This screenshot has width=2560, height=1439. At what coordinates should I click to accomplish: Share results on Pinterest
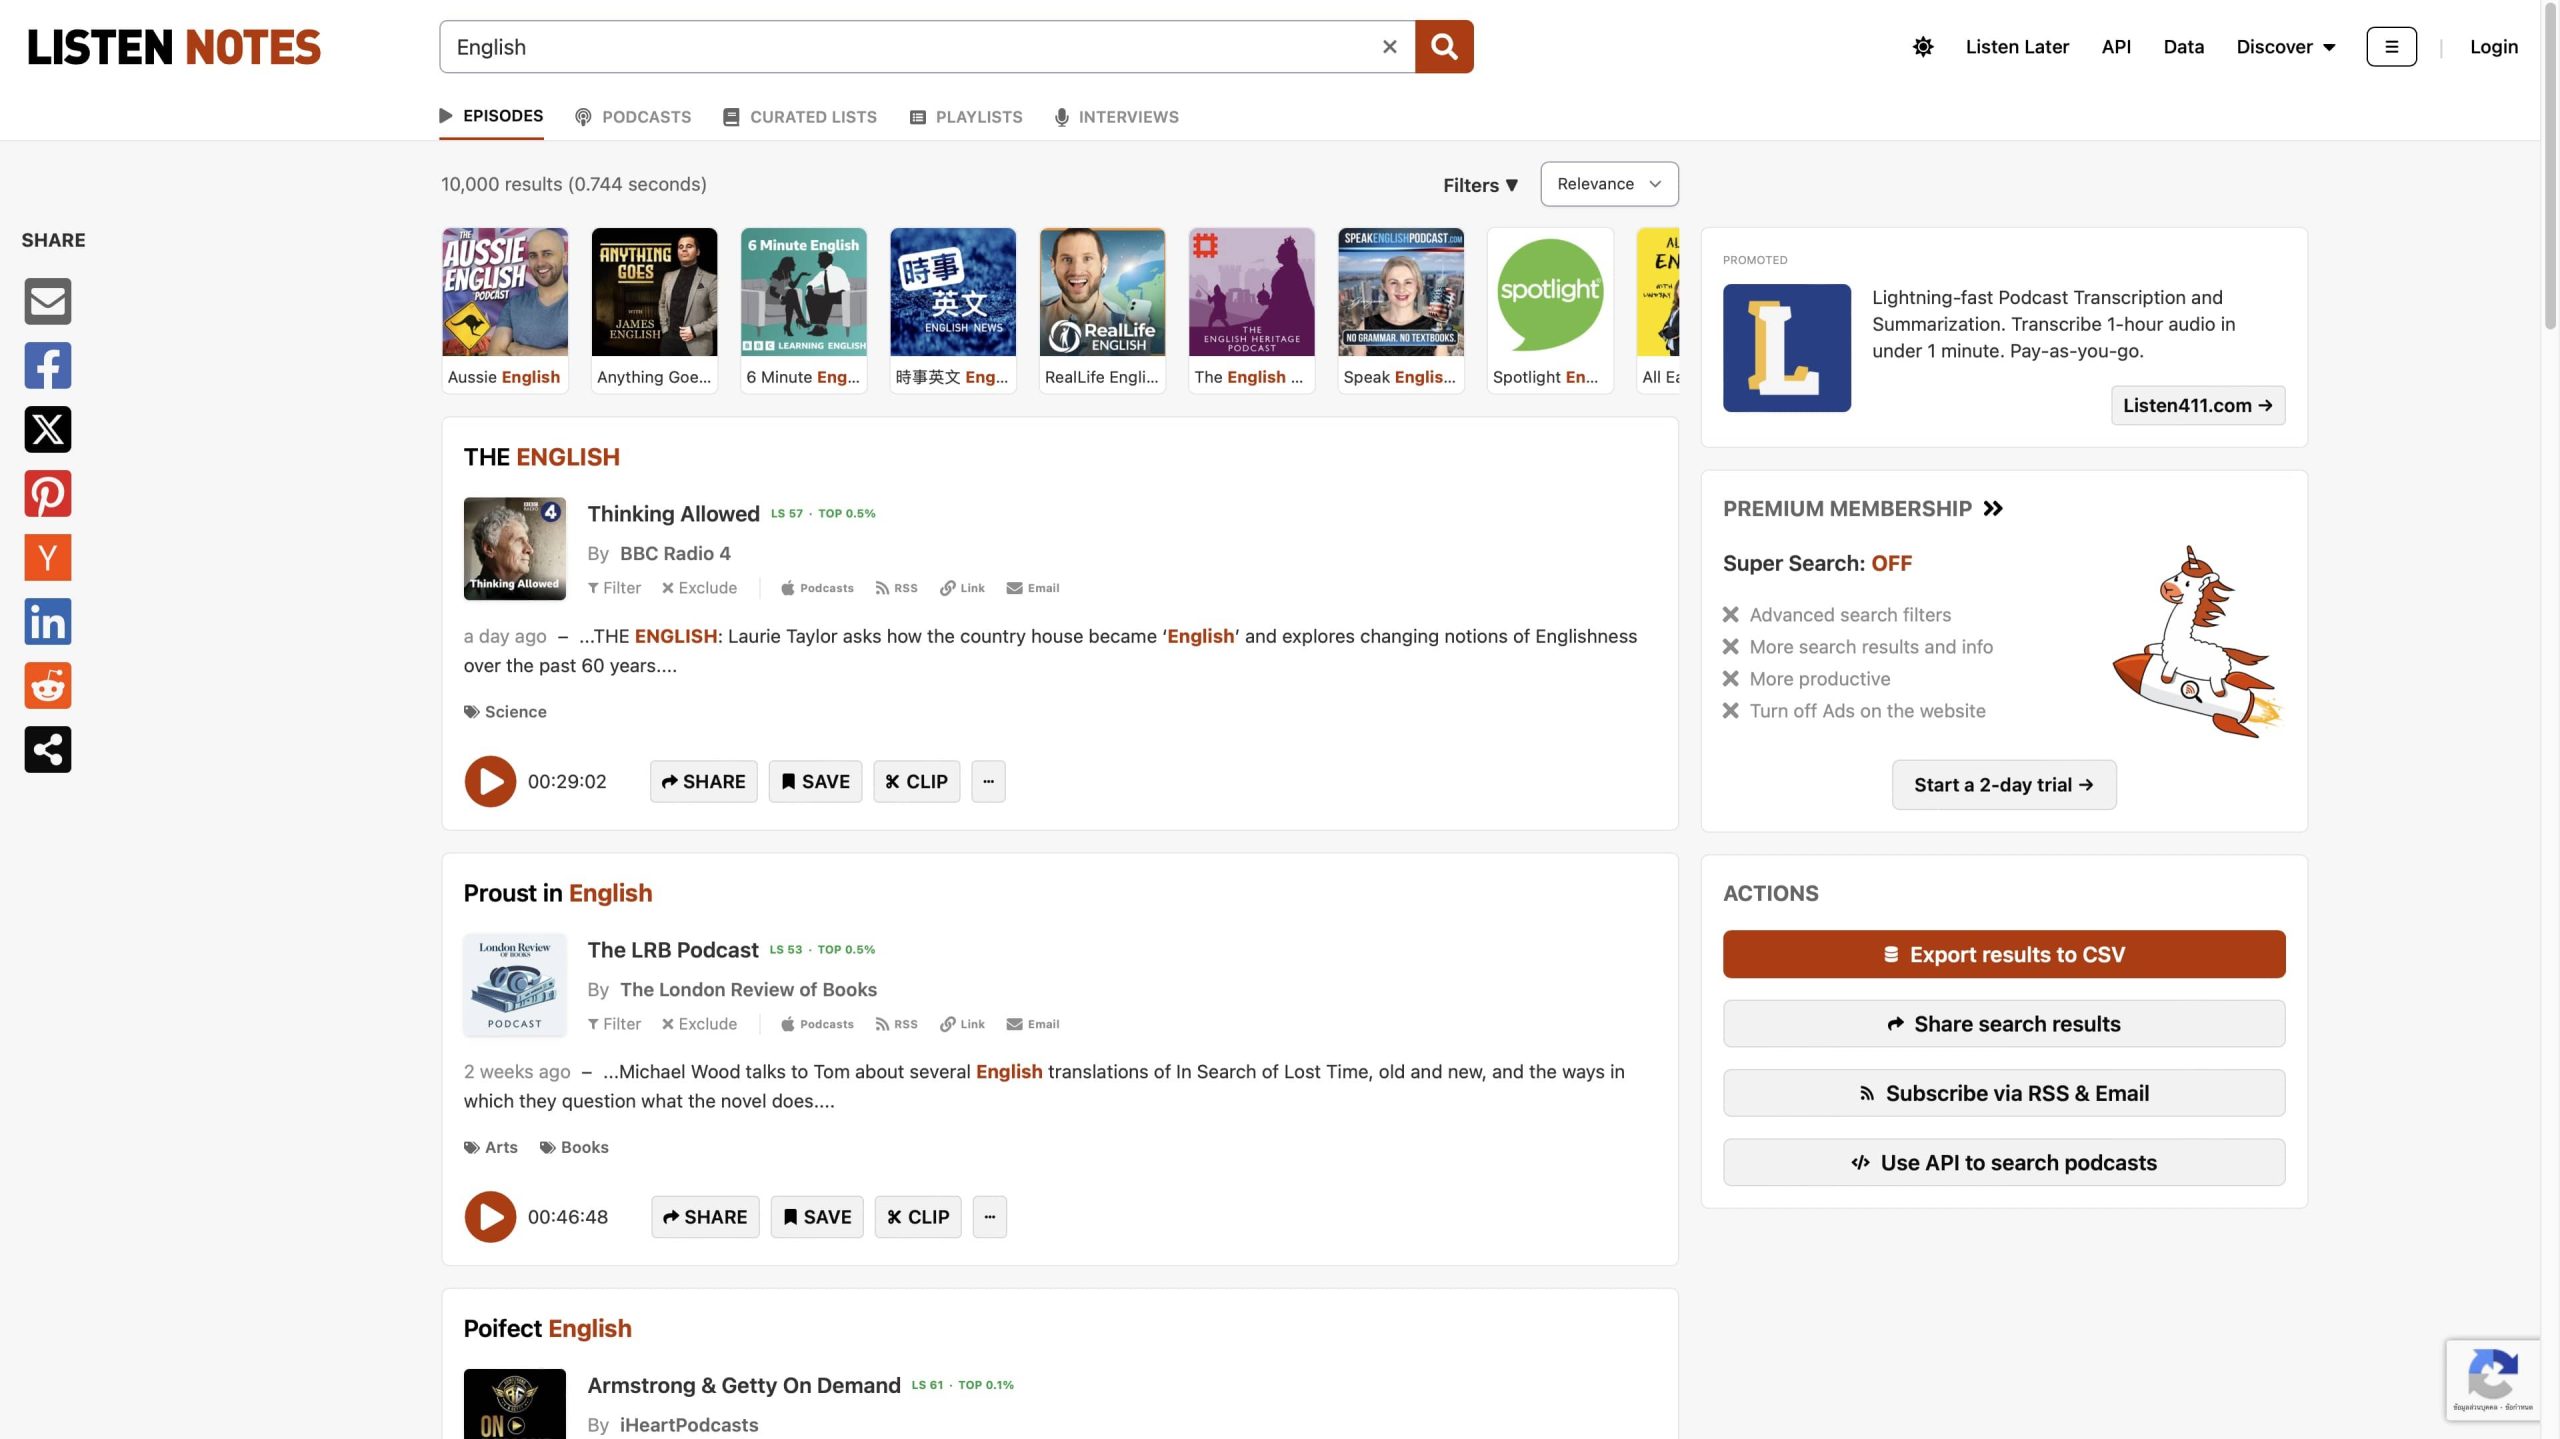[47, 493]
